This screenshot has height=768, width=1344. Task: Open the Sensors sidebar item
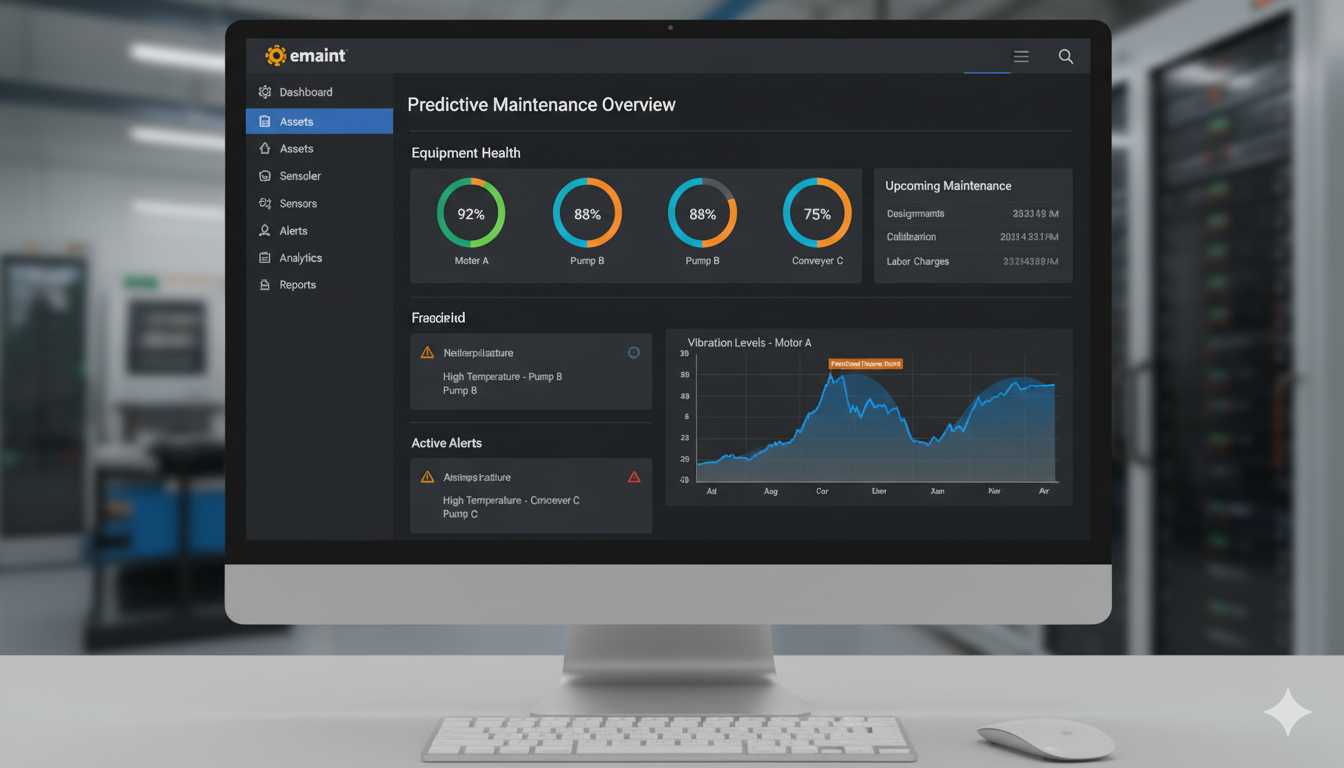298,204
